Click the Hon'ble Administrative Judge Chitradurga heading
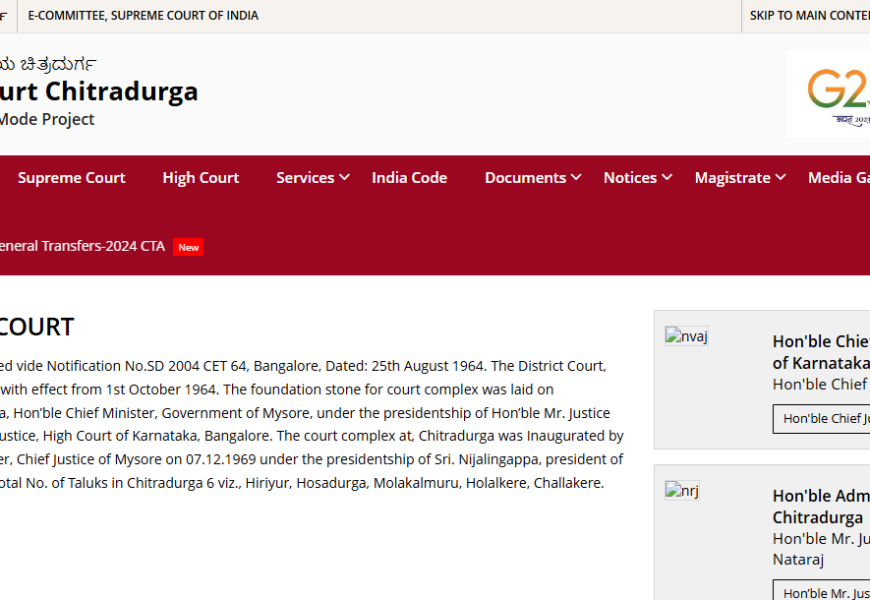The image size is (870, 600). pos(820,507)
